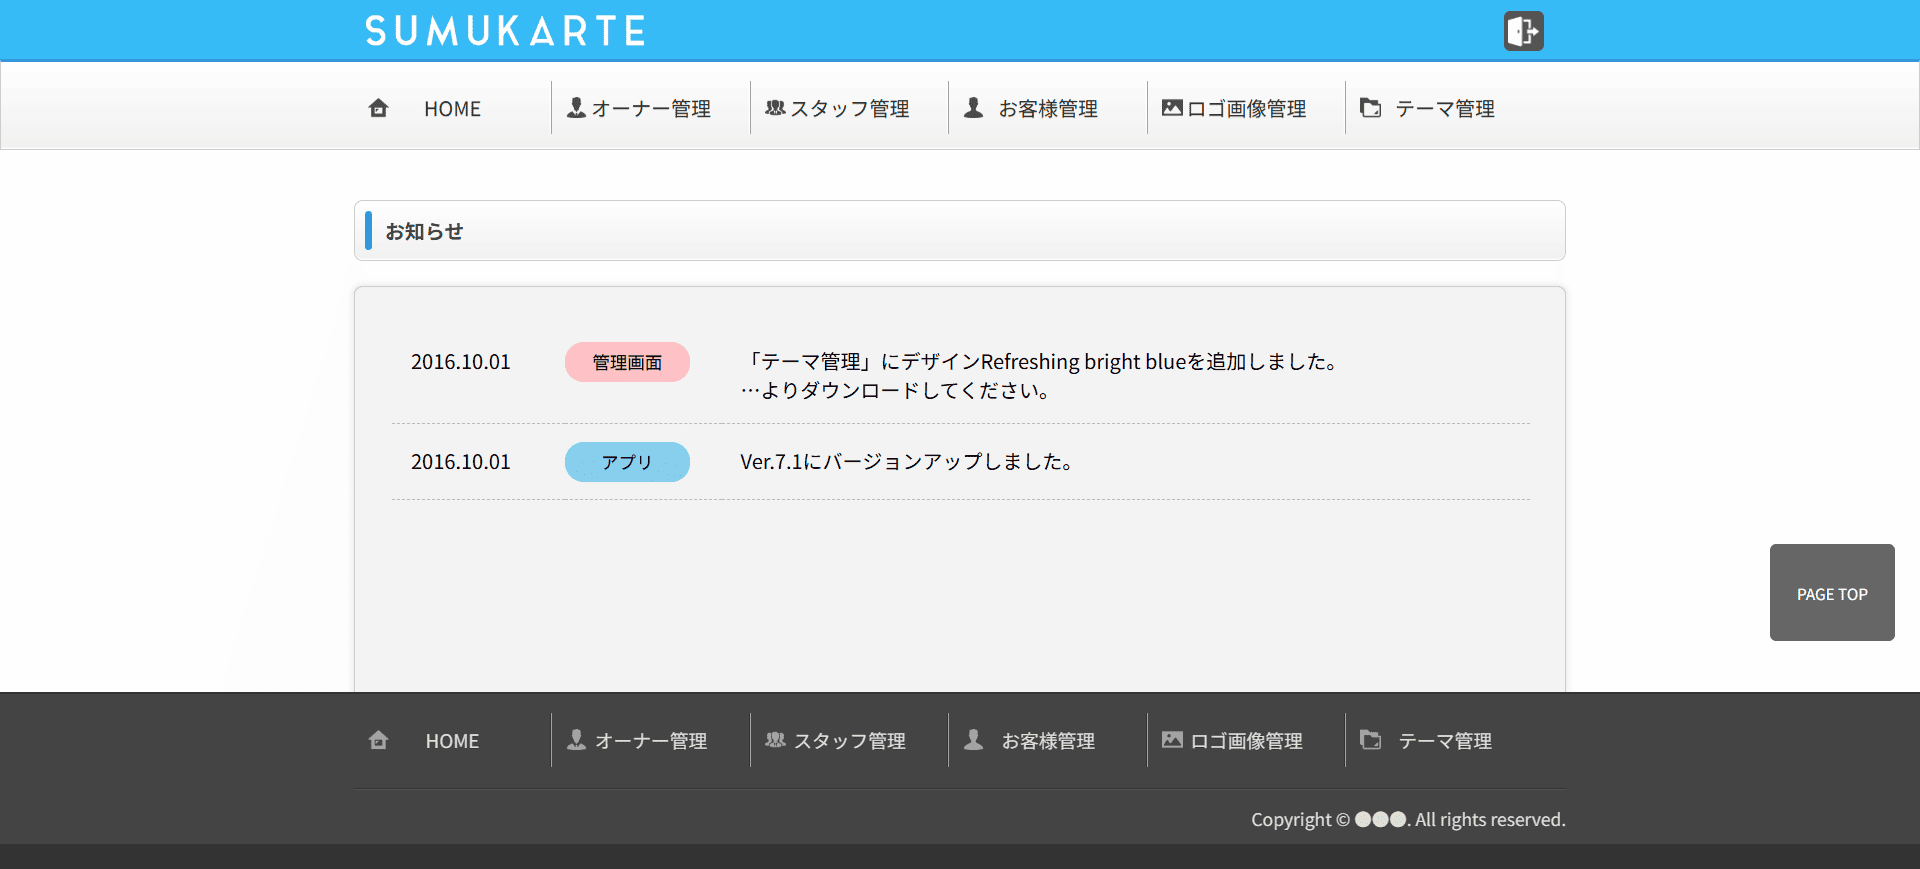Select テーマ管理 in the top menu
This screenshot has width=1920, height=869.
pos(1445,109)
